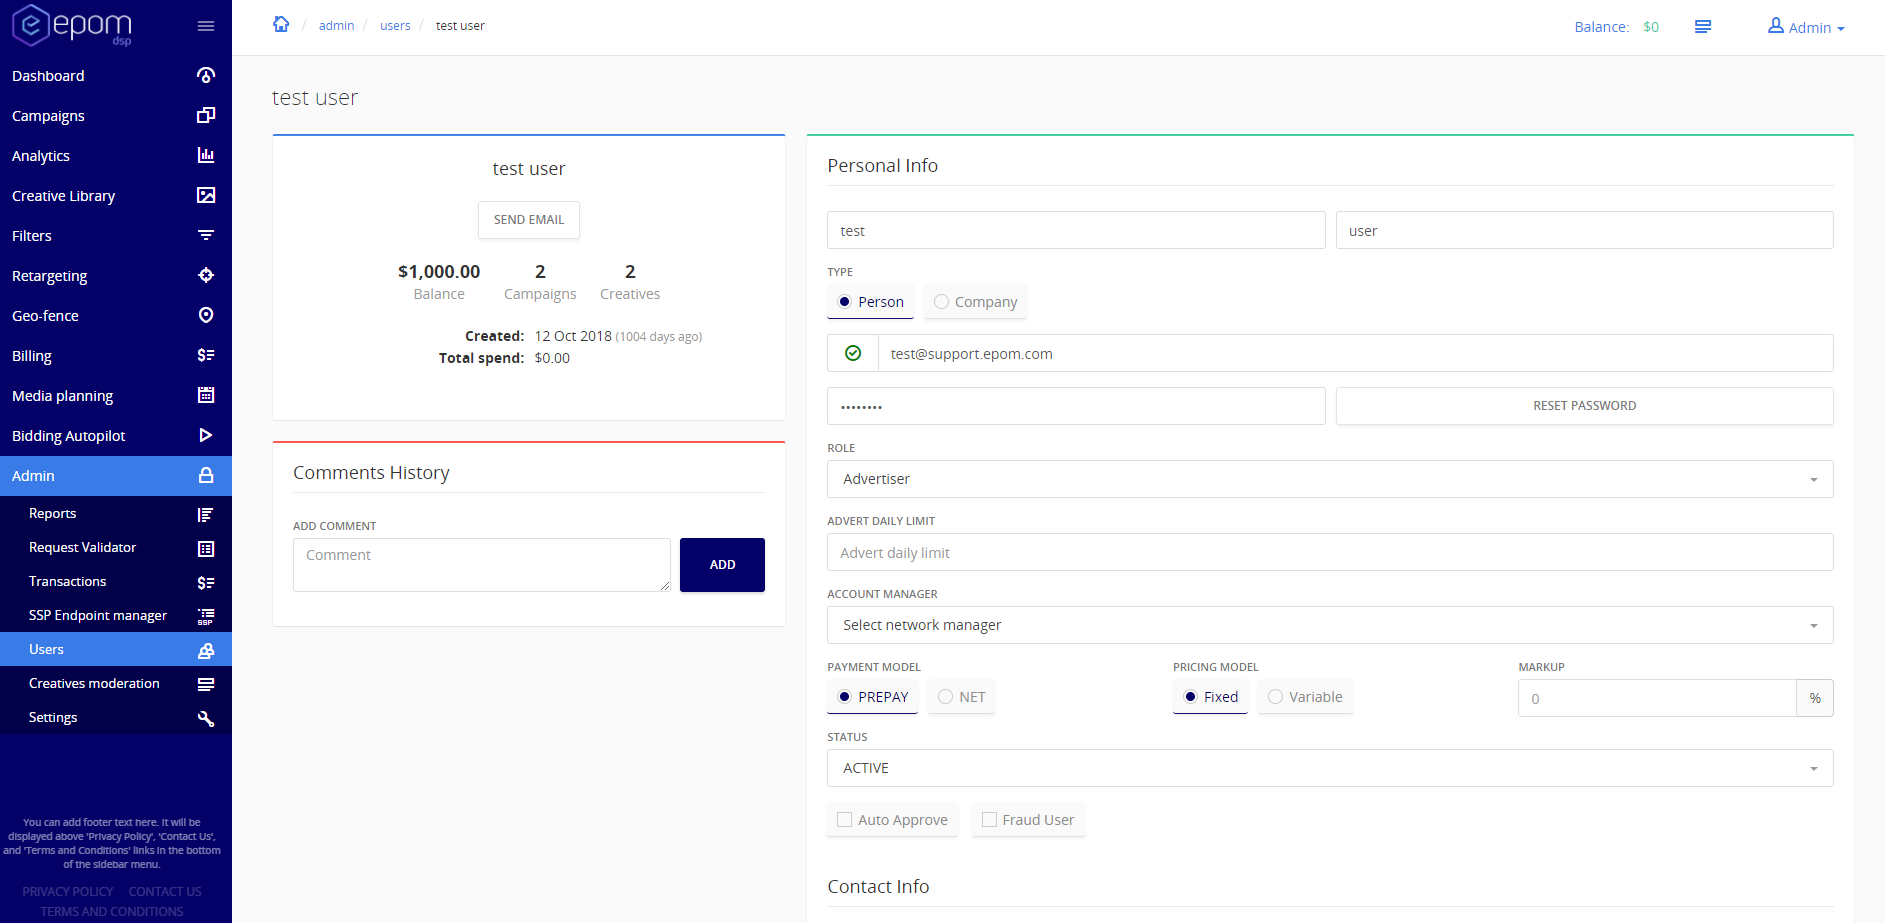Click the password input field

pyautogui.click(x=1076, y=406)
